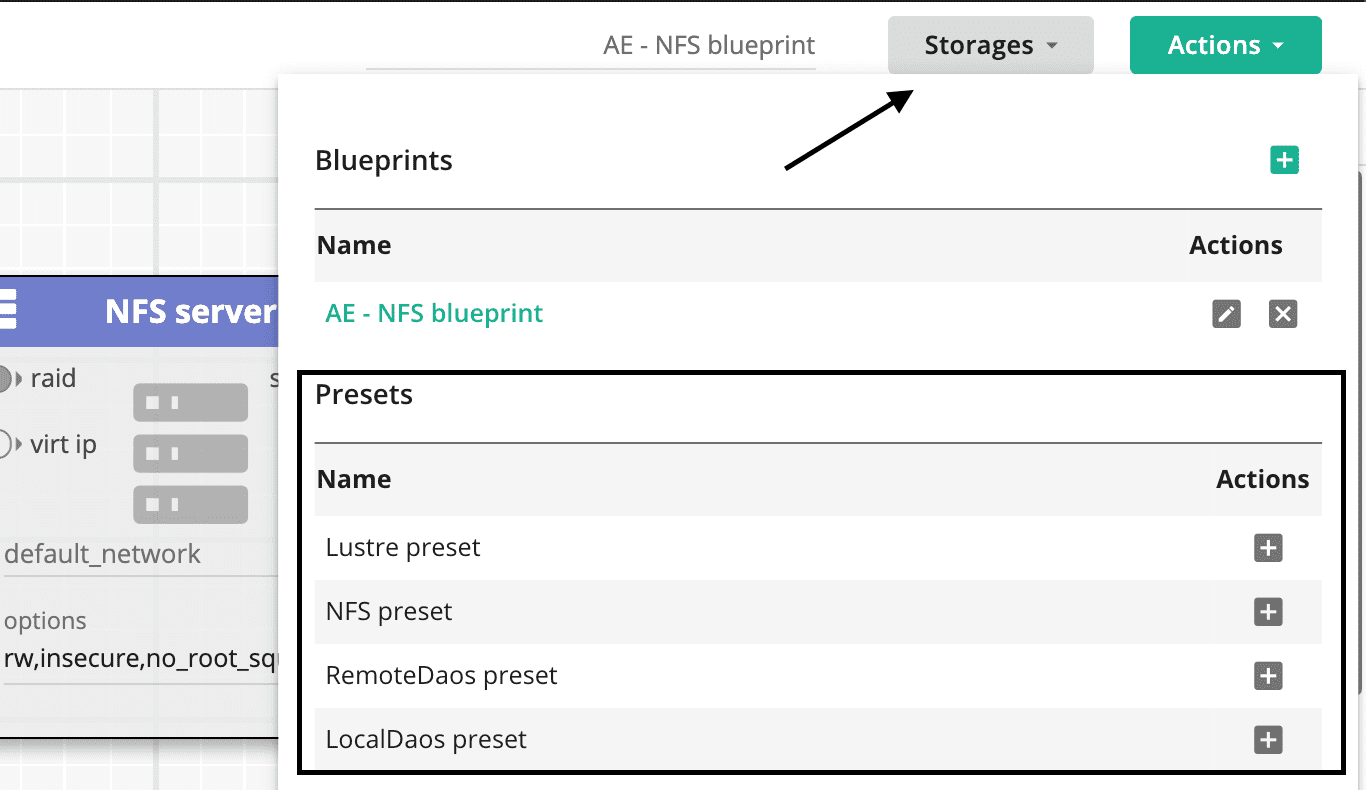Select the first disk slot icon beside raid

click(190, 402)
